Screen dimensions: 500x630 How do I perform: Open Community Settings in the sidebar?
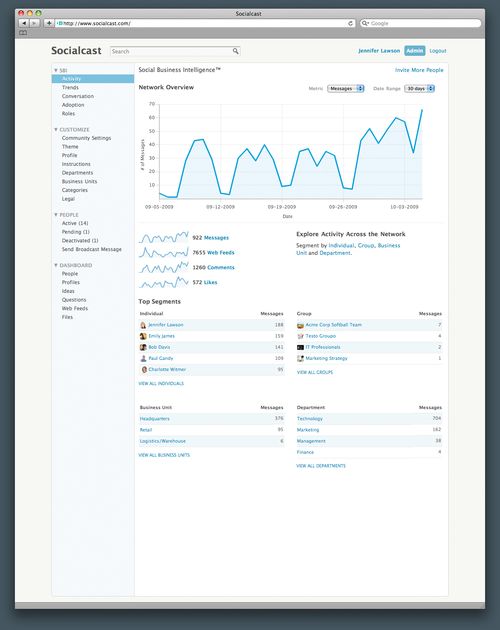pos(86,138)
